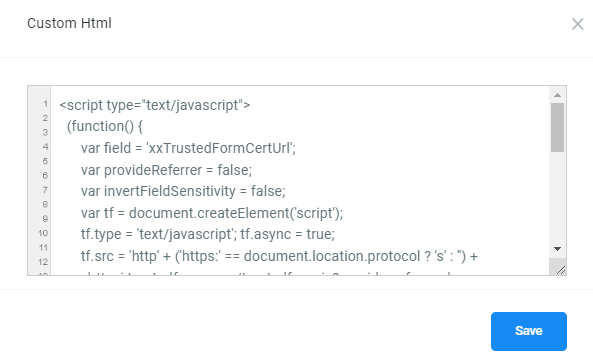Click the document.createElement('script') line

coord(212,213)
